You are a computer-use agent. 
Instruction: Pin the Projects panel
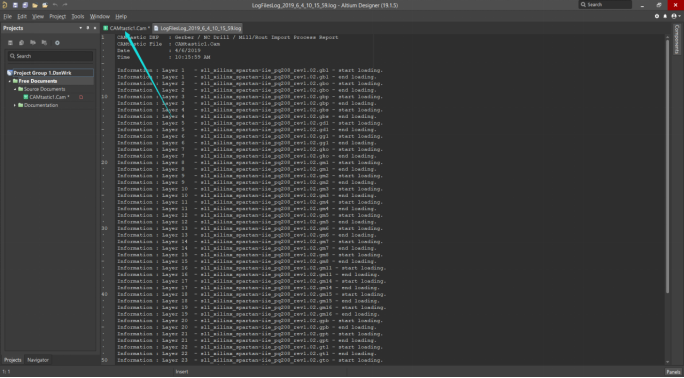[x=88, y=28]
